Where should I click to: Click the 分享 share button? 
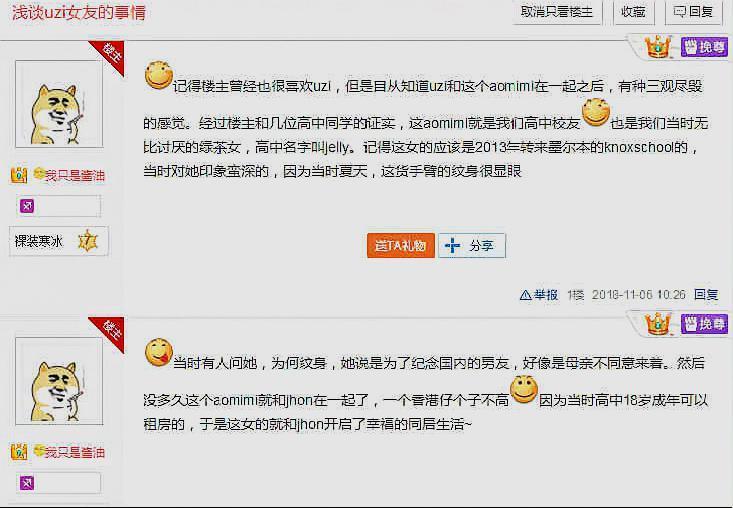click(x=472, y=245)
